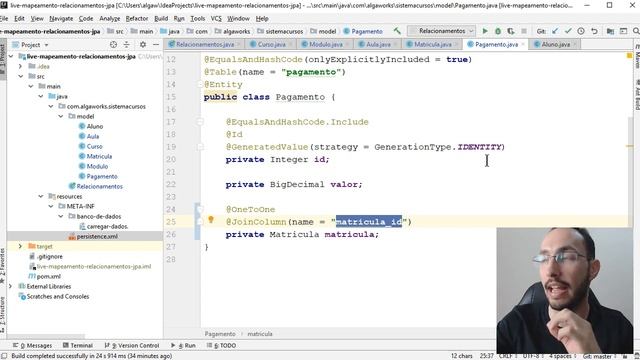Click the matricula breadcrumb below the editor
This screenshot has width=640, height=360.
[x=260, y=334]
